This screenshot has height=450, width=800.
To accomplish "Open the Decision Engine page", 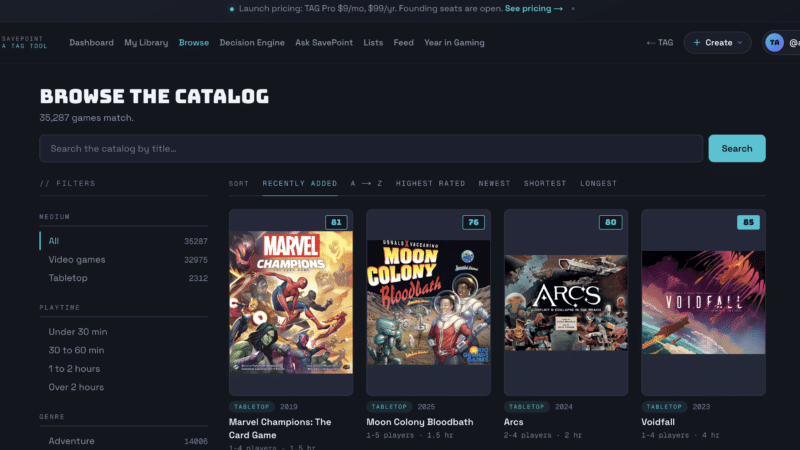I will point(252,42).
